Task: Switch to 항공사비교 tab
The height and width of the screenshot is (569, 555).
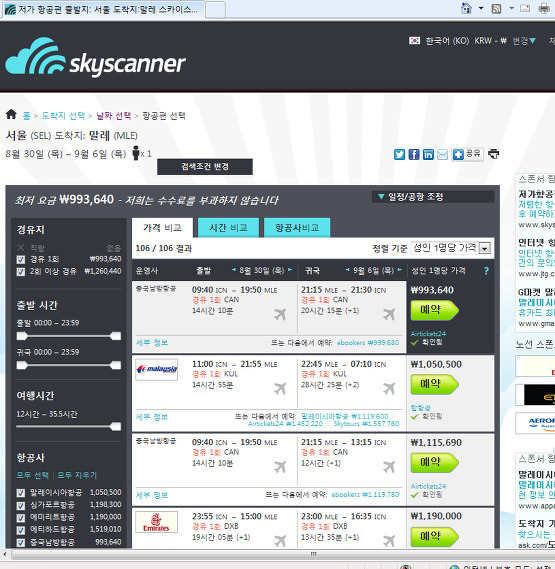Action: [x=297, y=228]
